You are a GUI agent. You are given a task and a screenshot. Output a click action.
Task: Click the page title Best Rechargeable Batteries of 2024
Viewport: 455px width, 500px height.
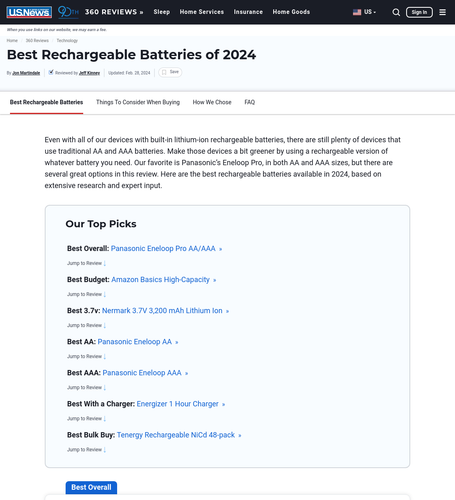(132, 55)
